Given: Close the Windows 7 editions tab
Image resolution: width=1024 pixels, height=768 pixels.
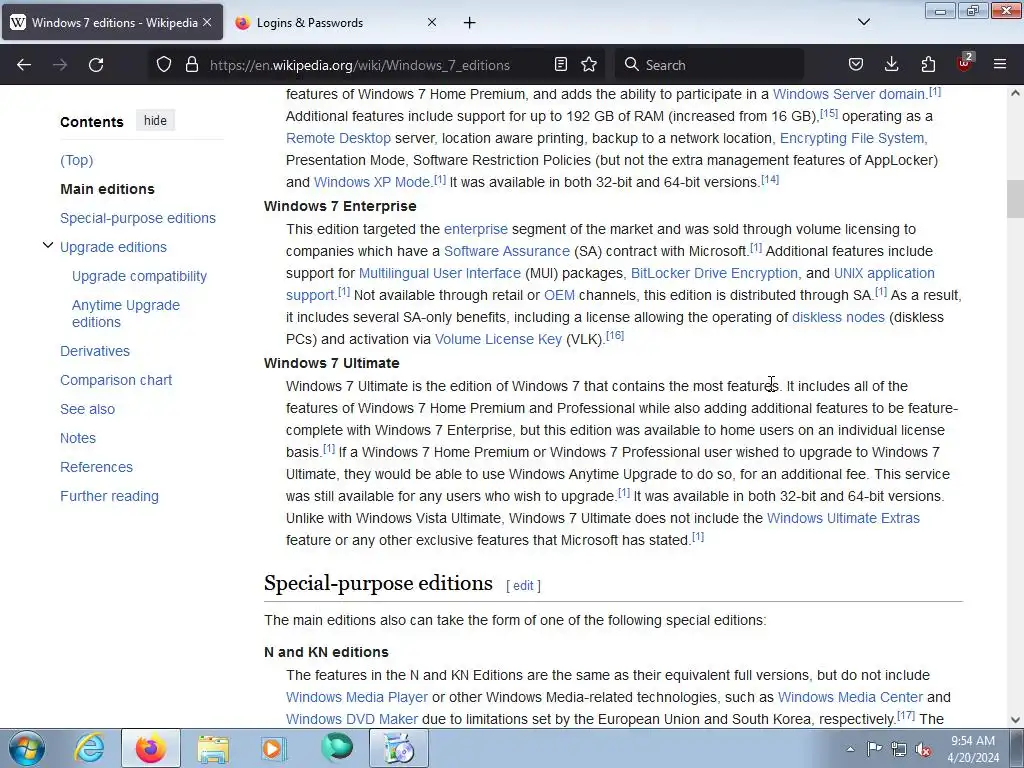Looking at the screenshot, I should [x=207, y=22].
